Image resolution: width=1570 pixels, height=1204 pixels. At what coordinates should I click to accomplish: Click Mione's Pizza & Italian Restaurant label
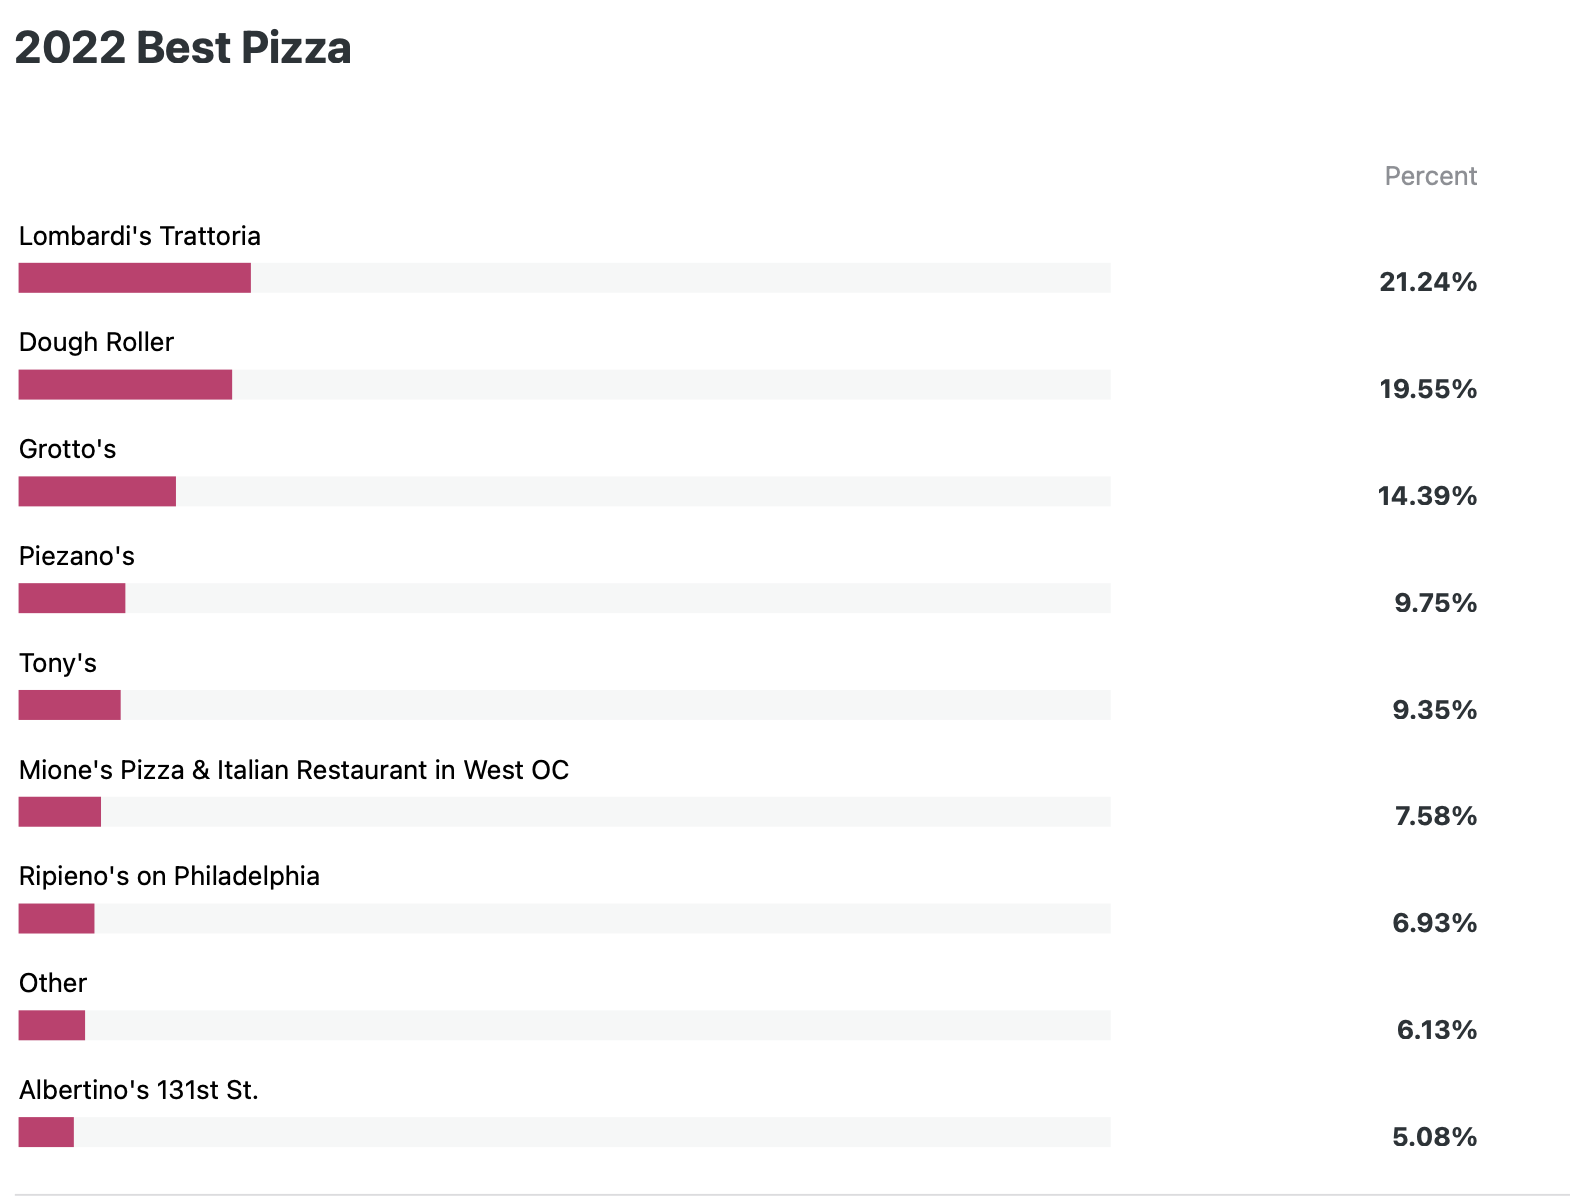[x=294, y=770]
